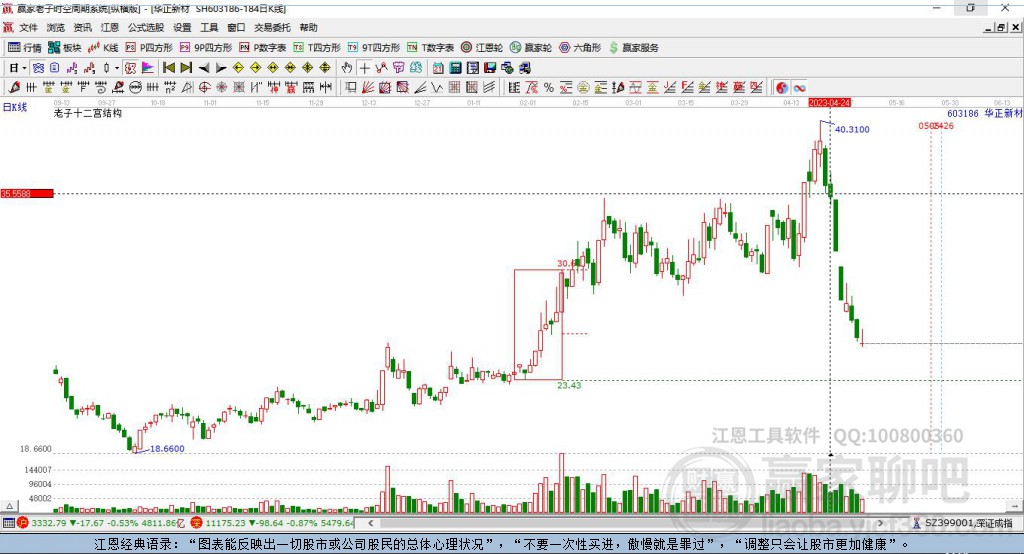Open the 赢家轮 tool

(x=531, y=48)
